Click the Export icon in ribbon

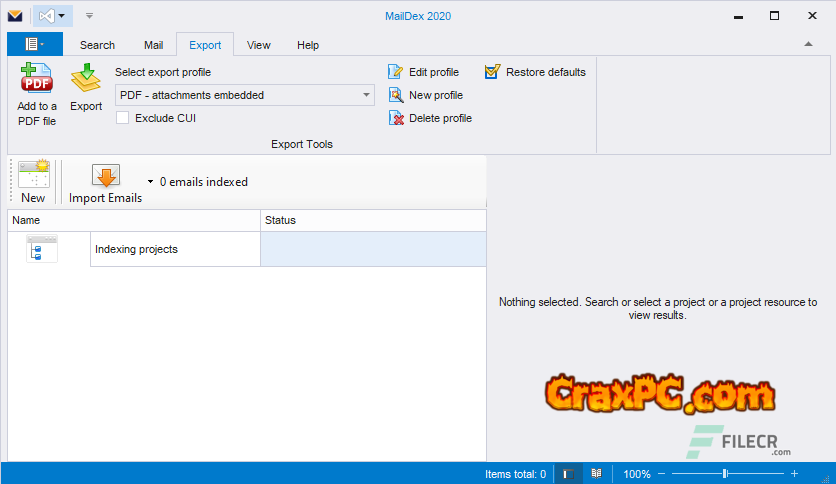(86, 79)
